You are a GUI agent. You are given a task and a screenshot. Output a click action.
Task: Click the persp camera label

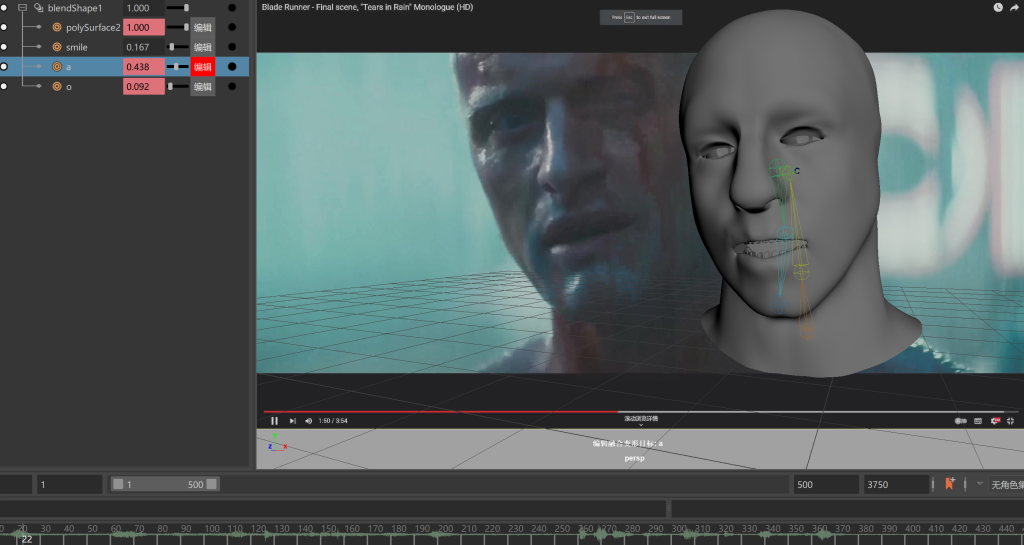[x=634, y=458]
